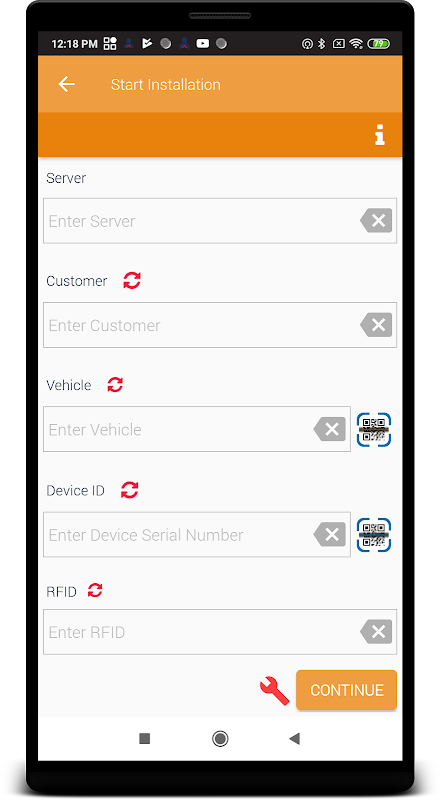Refresh the Customer list
Viewport: 440px width, 800px height.
[x=132, y=281]
